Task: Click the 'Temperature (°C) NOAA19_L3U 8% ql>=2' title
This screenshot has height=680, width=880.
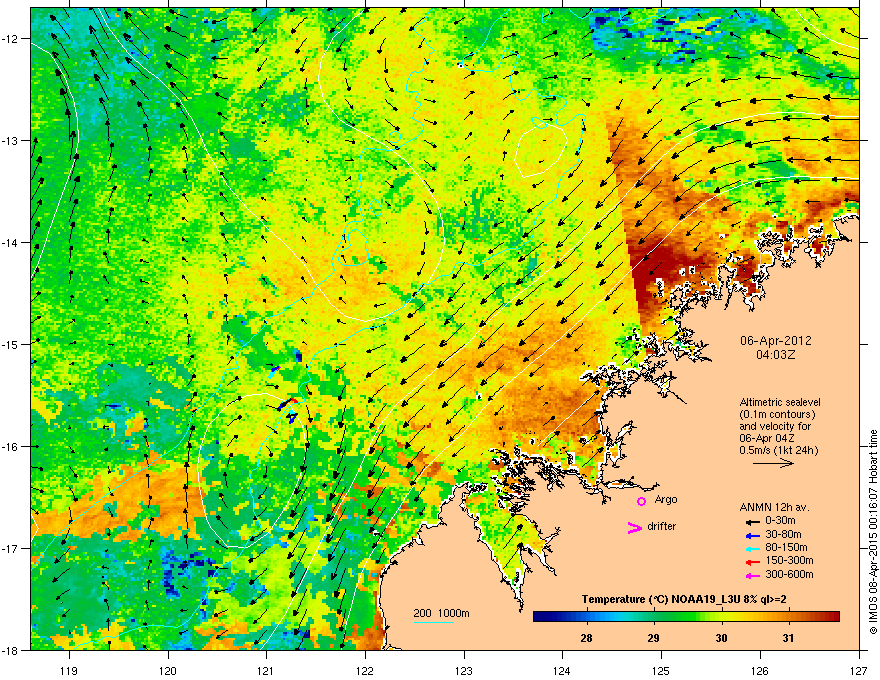Action: (x=684, y=600)
